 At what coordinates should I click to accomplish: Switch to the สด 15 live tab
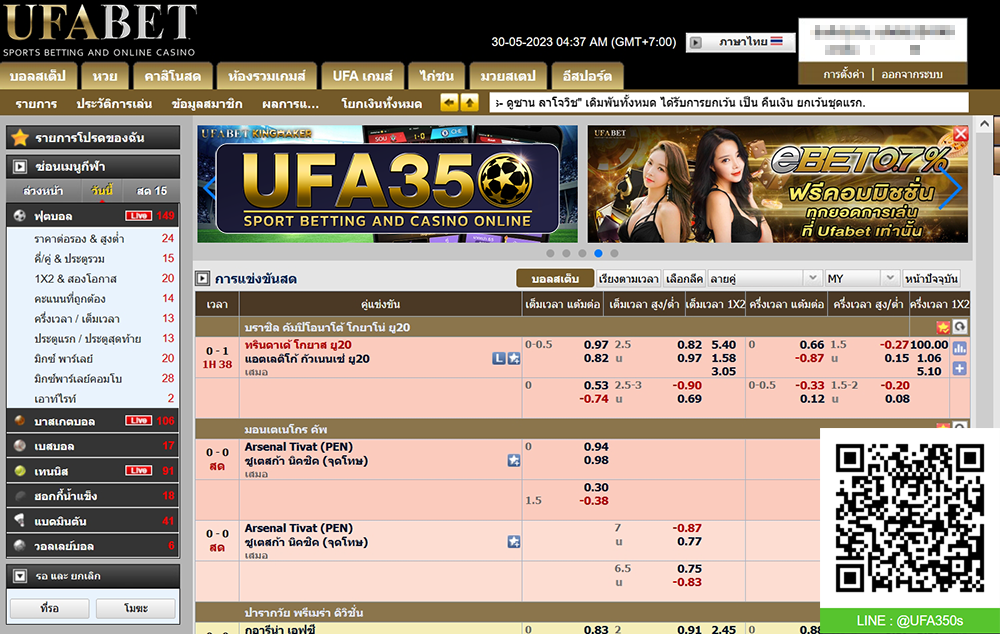151,191
